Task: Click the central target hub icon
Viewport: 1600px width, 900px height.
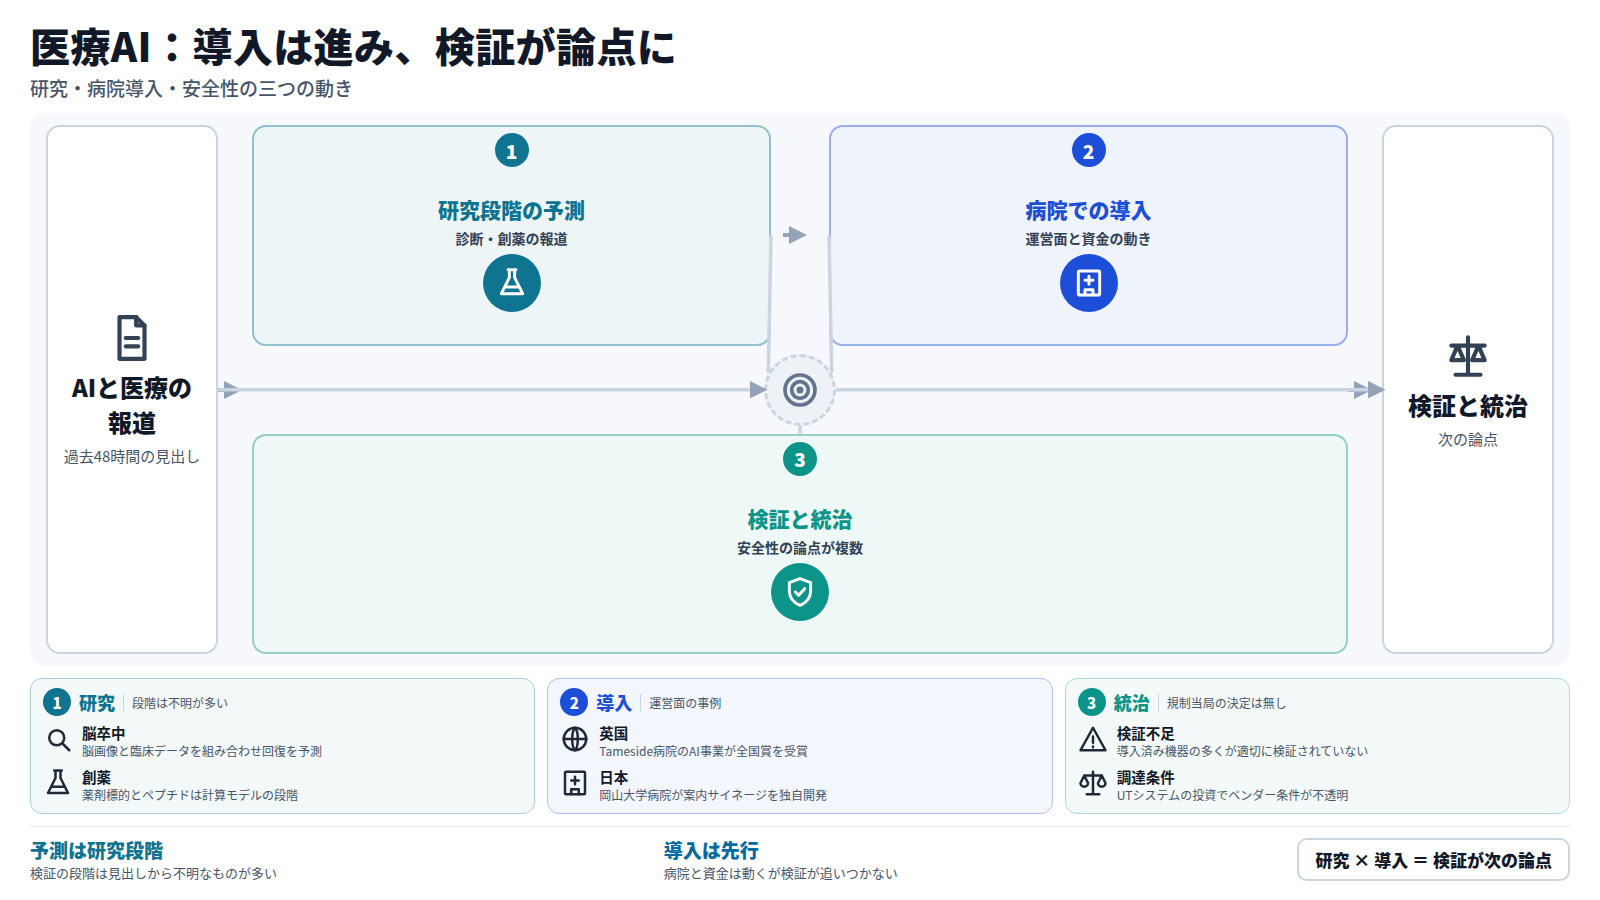Action: 800,390
